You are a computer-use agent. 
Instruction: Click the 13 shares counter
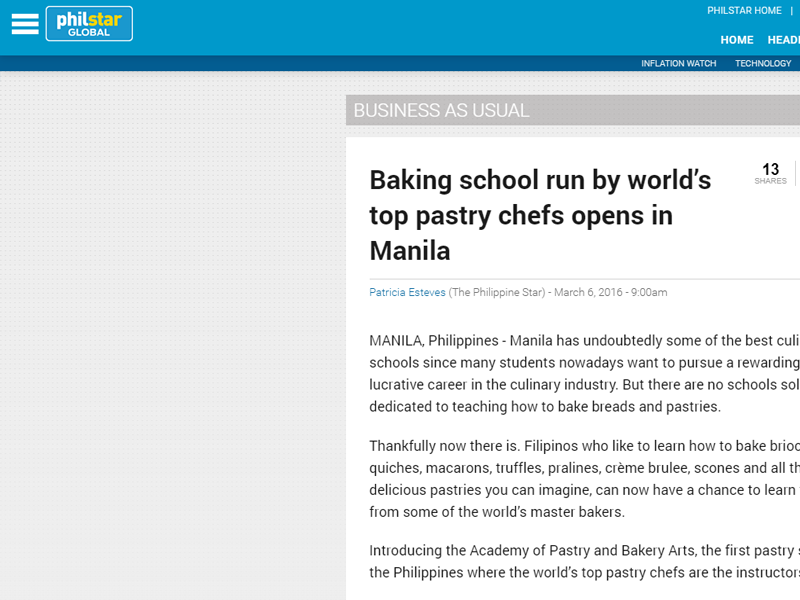coord(770,173)
